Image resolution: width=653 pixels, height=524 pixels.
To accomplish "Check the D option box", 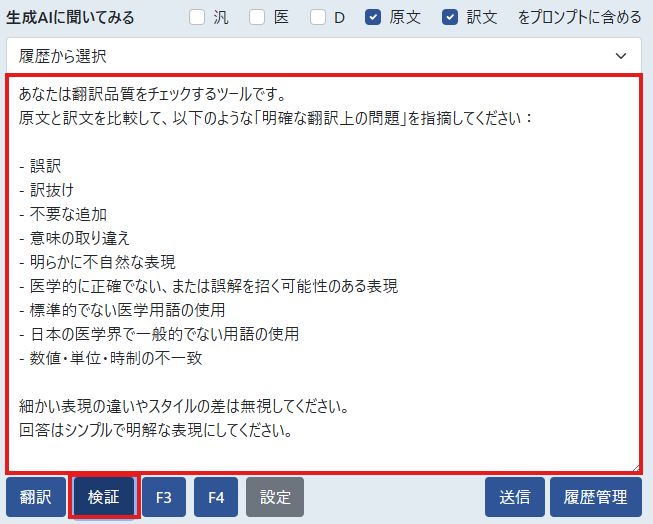I will [318, 17].
